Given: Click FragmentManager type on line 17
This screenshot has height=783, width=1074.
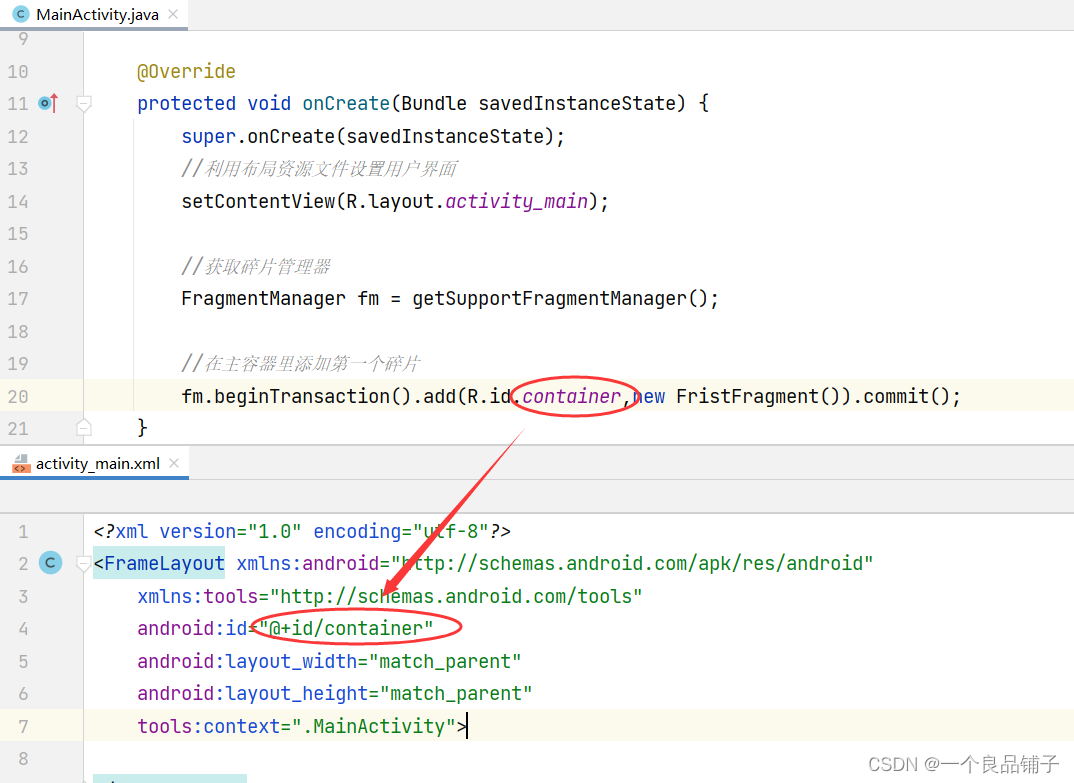Looking at the screenshot, I should click(x=264, y=299).
